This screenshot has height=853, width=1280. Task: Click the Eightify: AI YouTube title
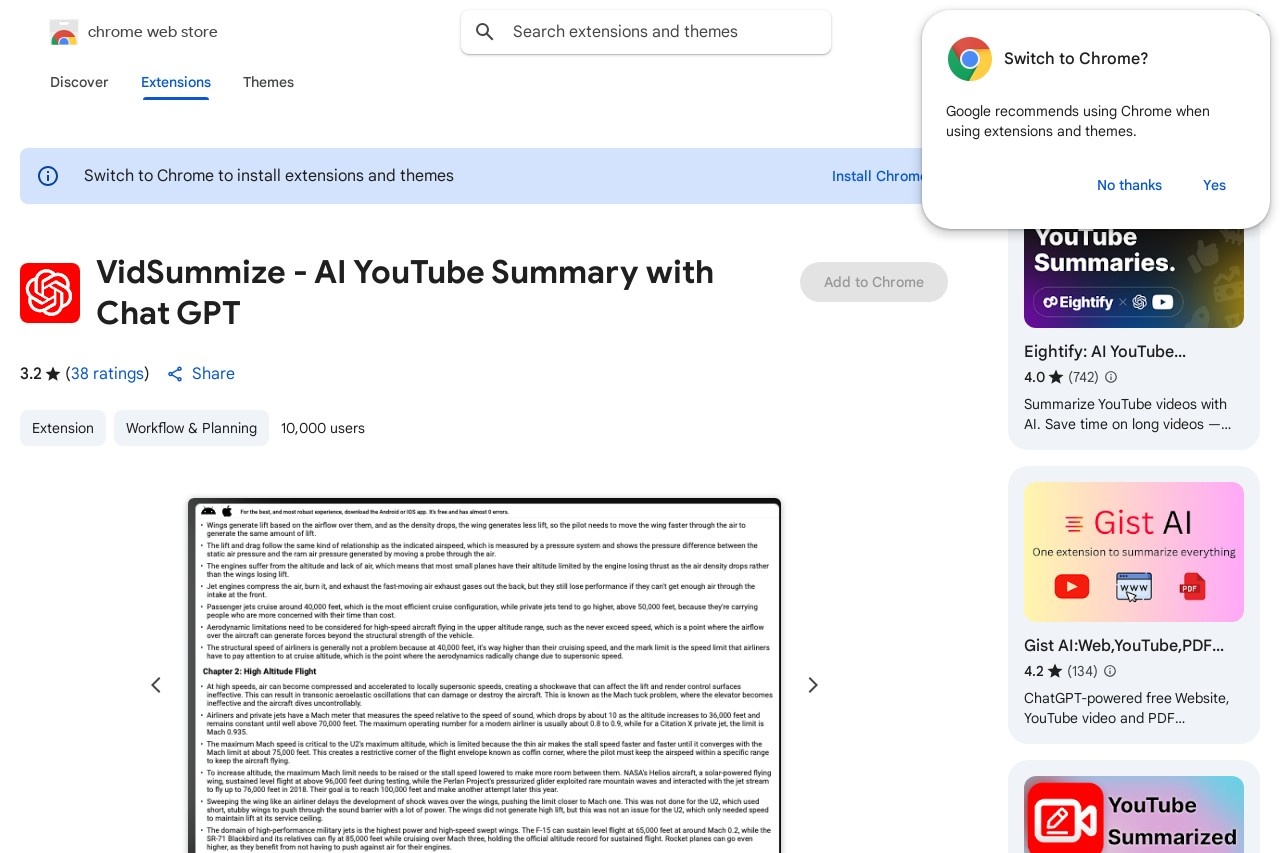[1105, 352]
